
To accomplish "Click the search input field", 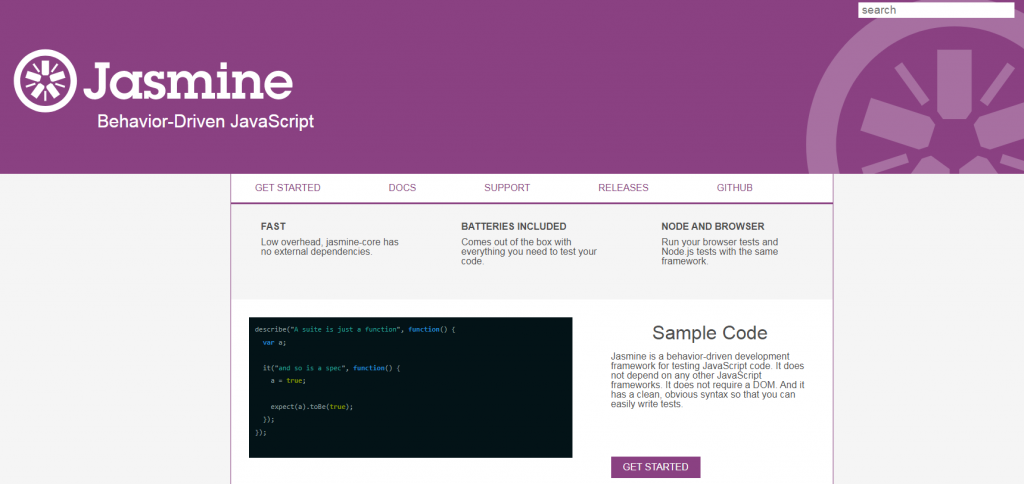I will click(936, 10).
